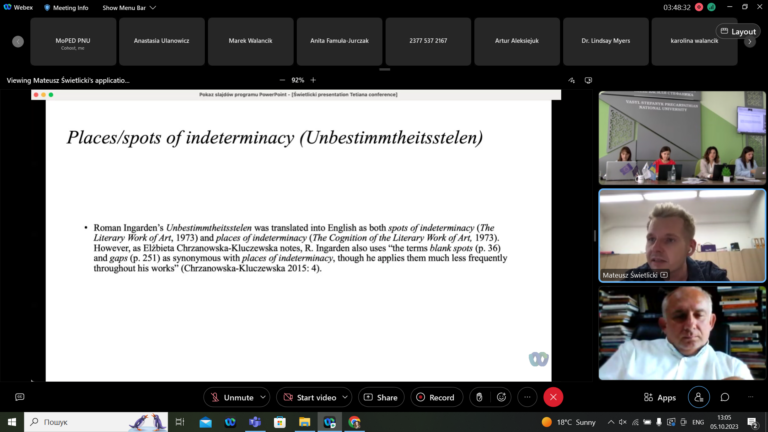Click the red leave meeting button
Image resolution: width=768 pixels, height=432 pixels.
coord(553,397)
